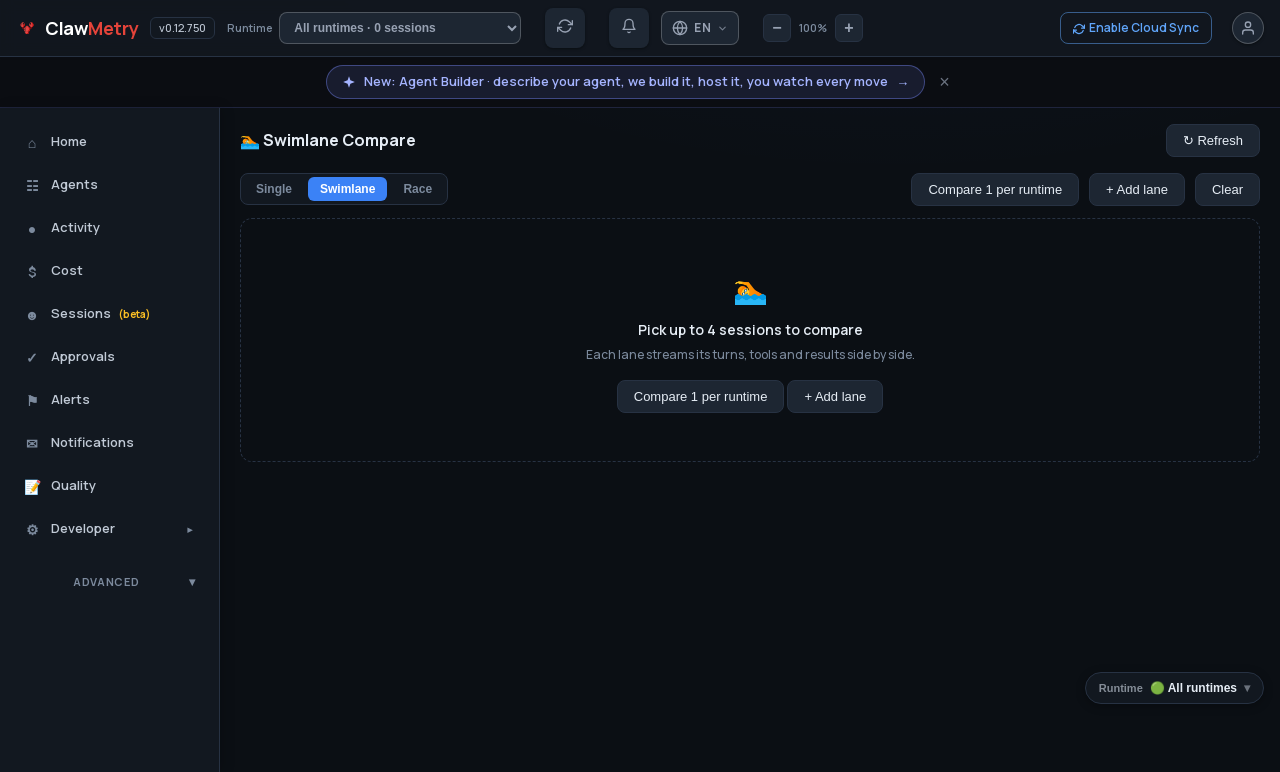Click empty-state Compare 1 per runtime button
Screen dimensions: 1280x772
click(700, 397)
